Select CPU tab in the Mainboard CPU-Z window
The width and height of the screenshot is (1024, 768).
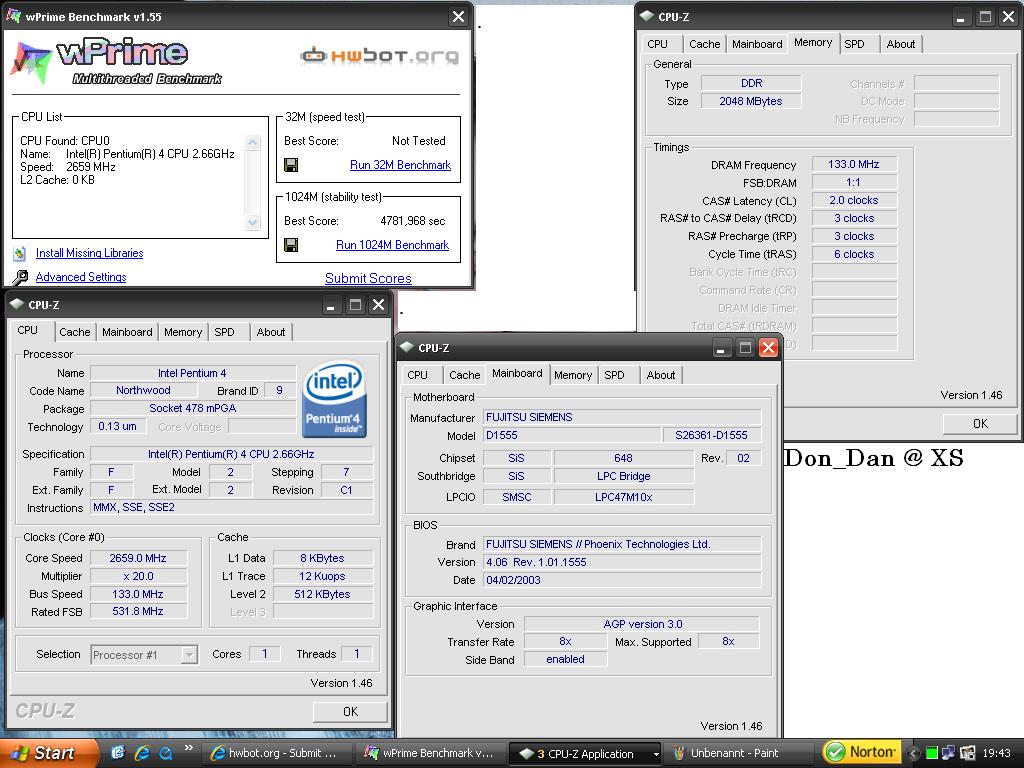(x=417, y=375)
